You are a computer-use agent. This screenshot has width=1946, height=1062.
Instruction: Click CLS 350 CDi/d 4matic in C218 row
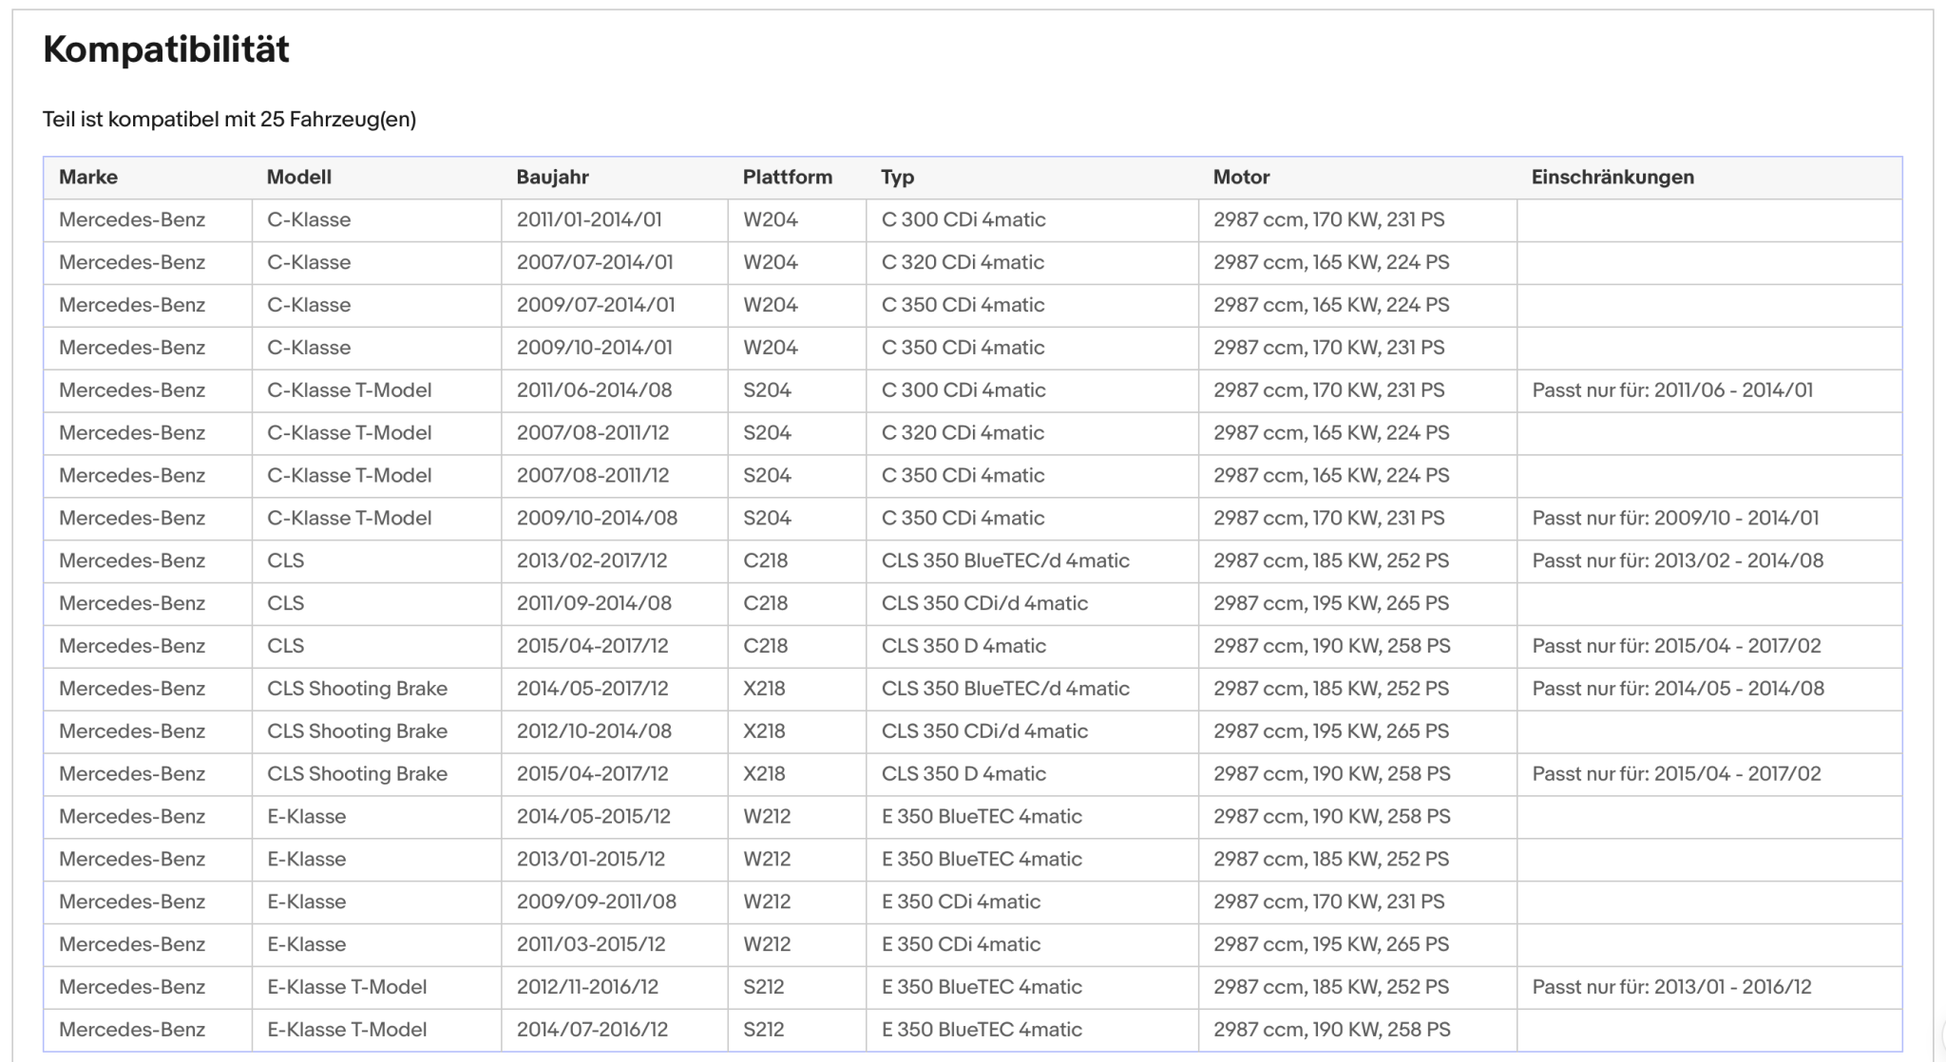984,603
